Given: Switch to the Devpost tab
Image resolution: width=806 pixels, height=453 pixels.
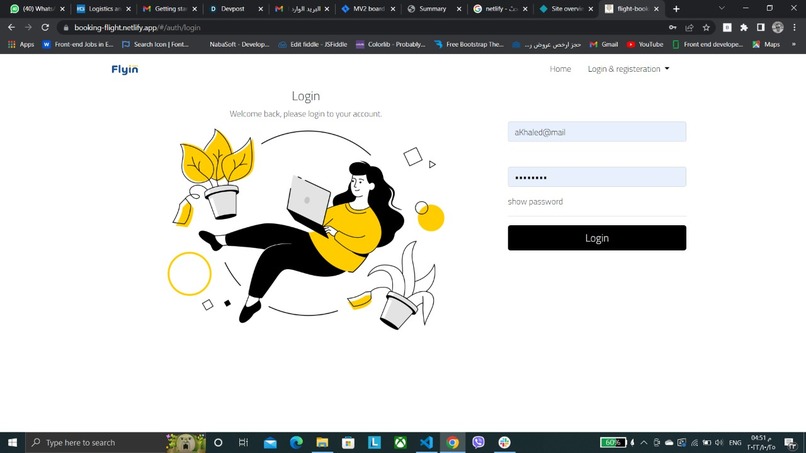Looking at the screenshot, I should click(232, 9).
